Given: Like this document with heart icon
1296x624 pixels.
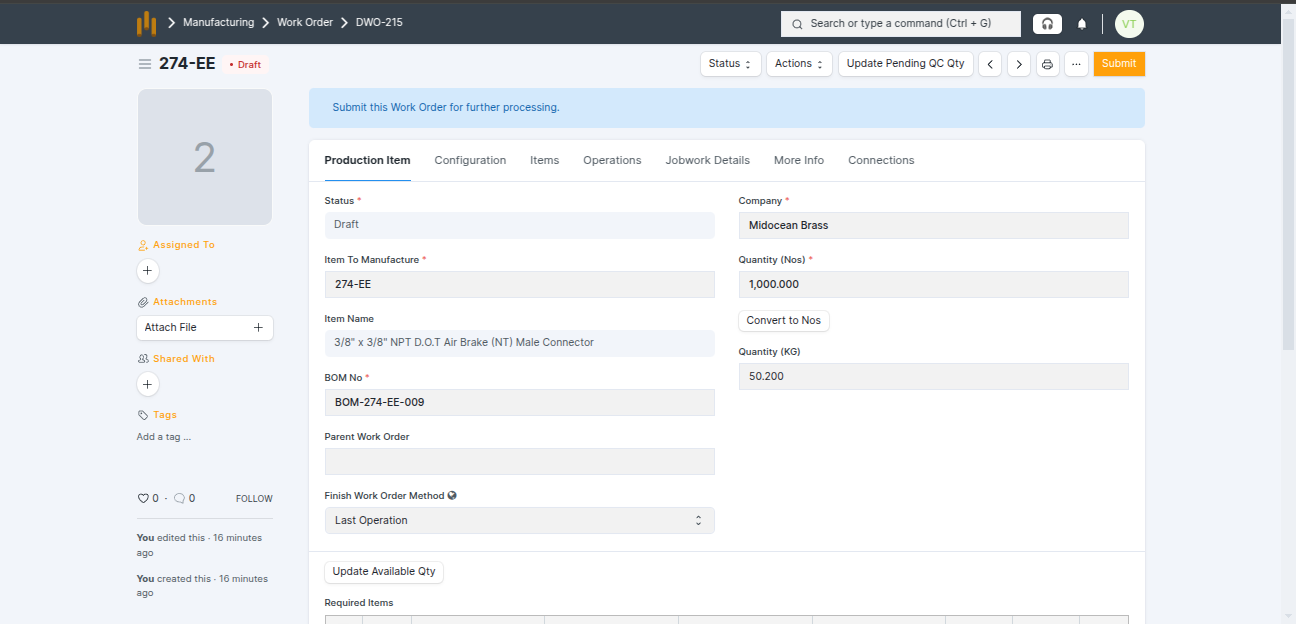Looking at the screenshot, I should [143, 498].
